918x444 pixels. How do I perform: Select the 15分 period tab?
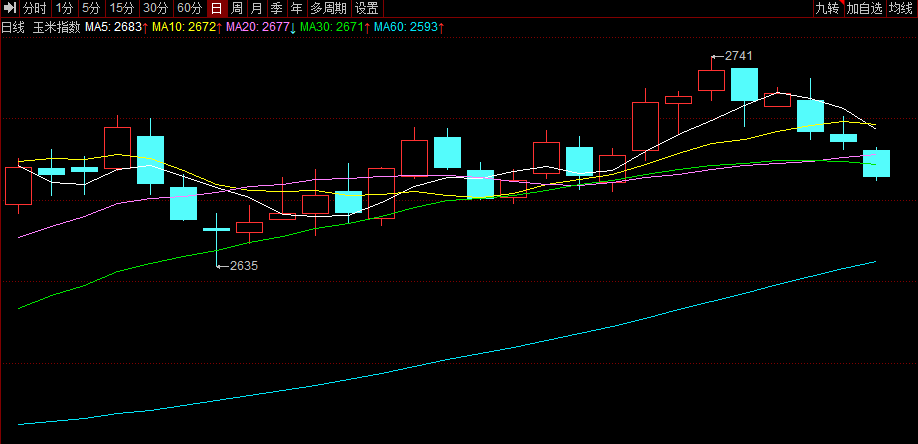(x=123, y=8)
